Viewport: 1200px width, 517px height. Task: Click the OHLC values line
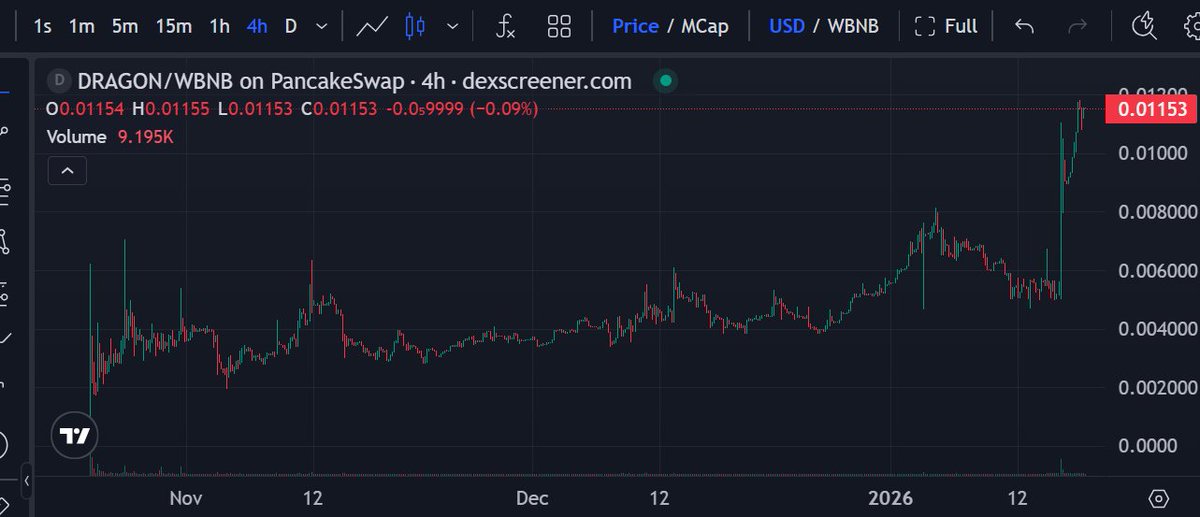292,108
